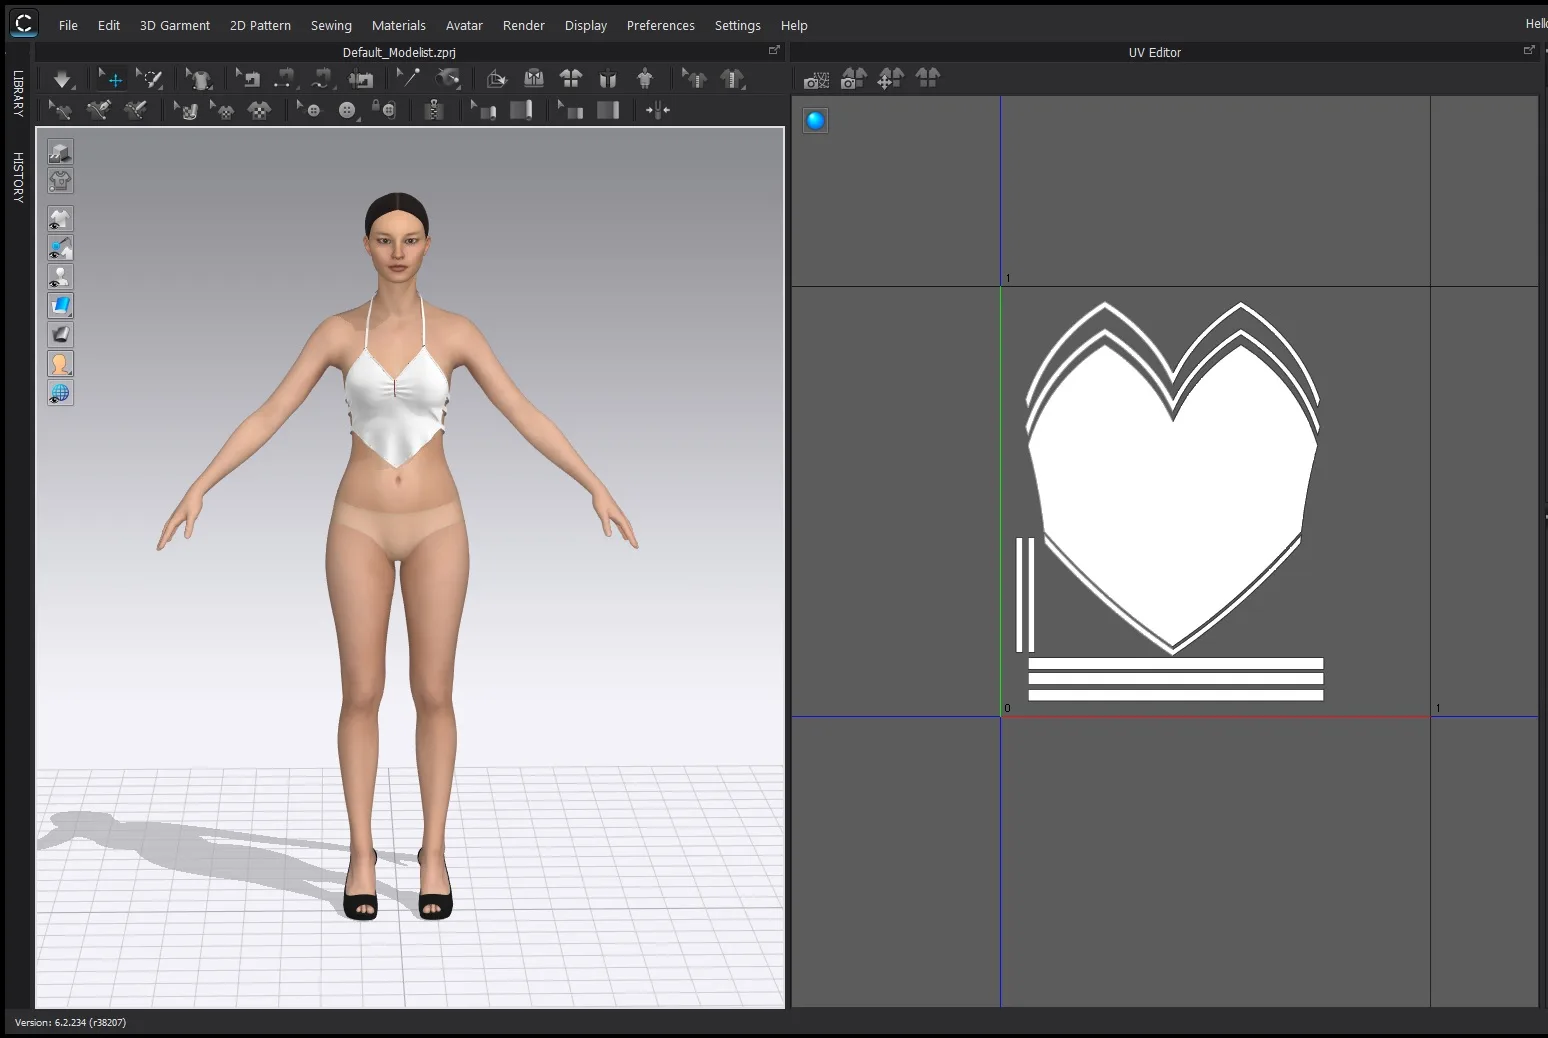The image size is (1548, 1038).
Task: Toggle the globe environment visibility icon
Action: tap(60, 393)
